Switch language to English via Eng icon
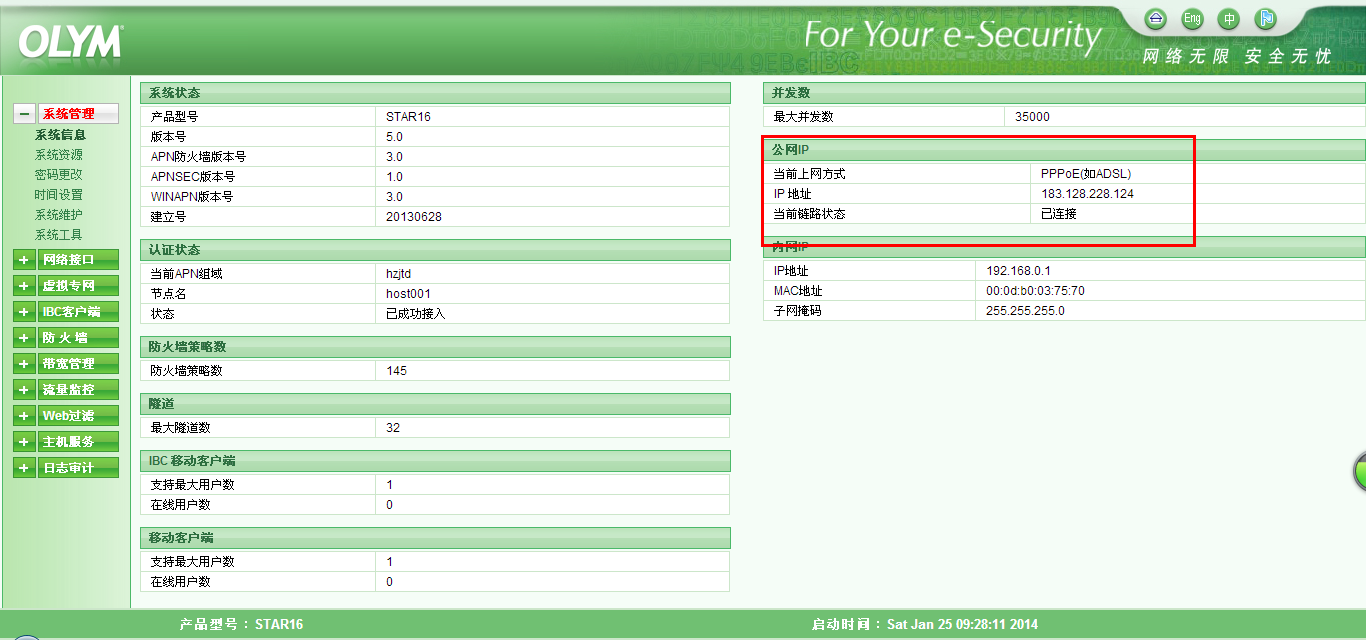1366x640 pixels. click(x=1192, y=19)
